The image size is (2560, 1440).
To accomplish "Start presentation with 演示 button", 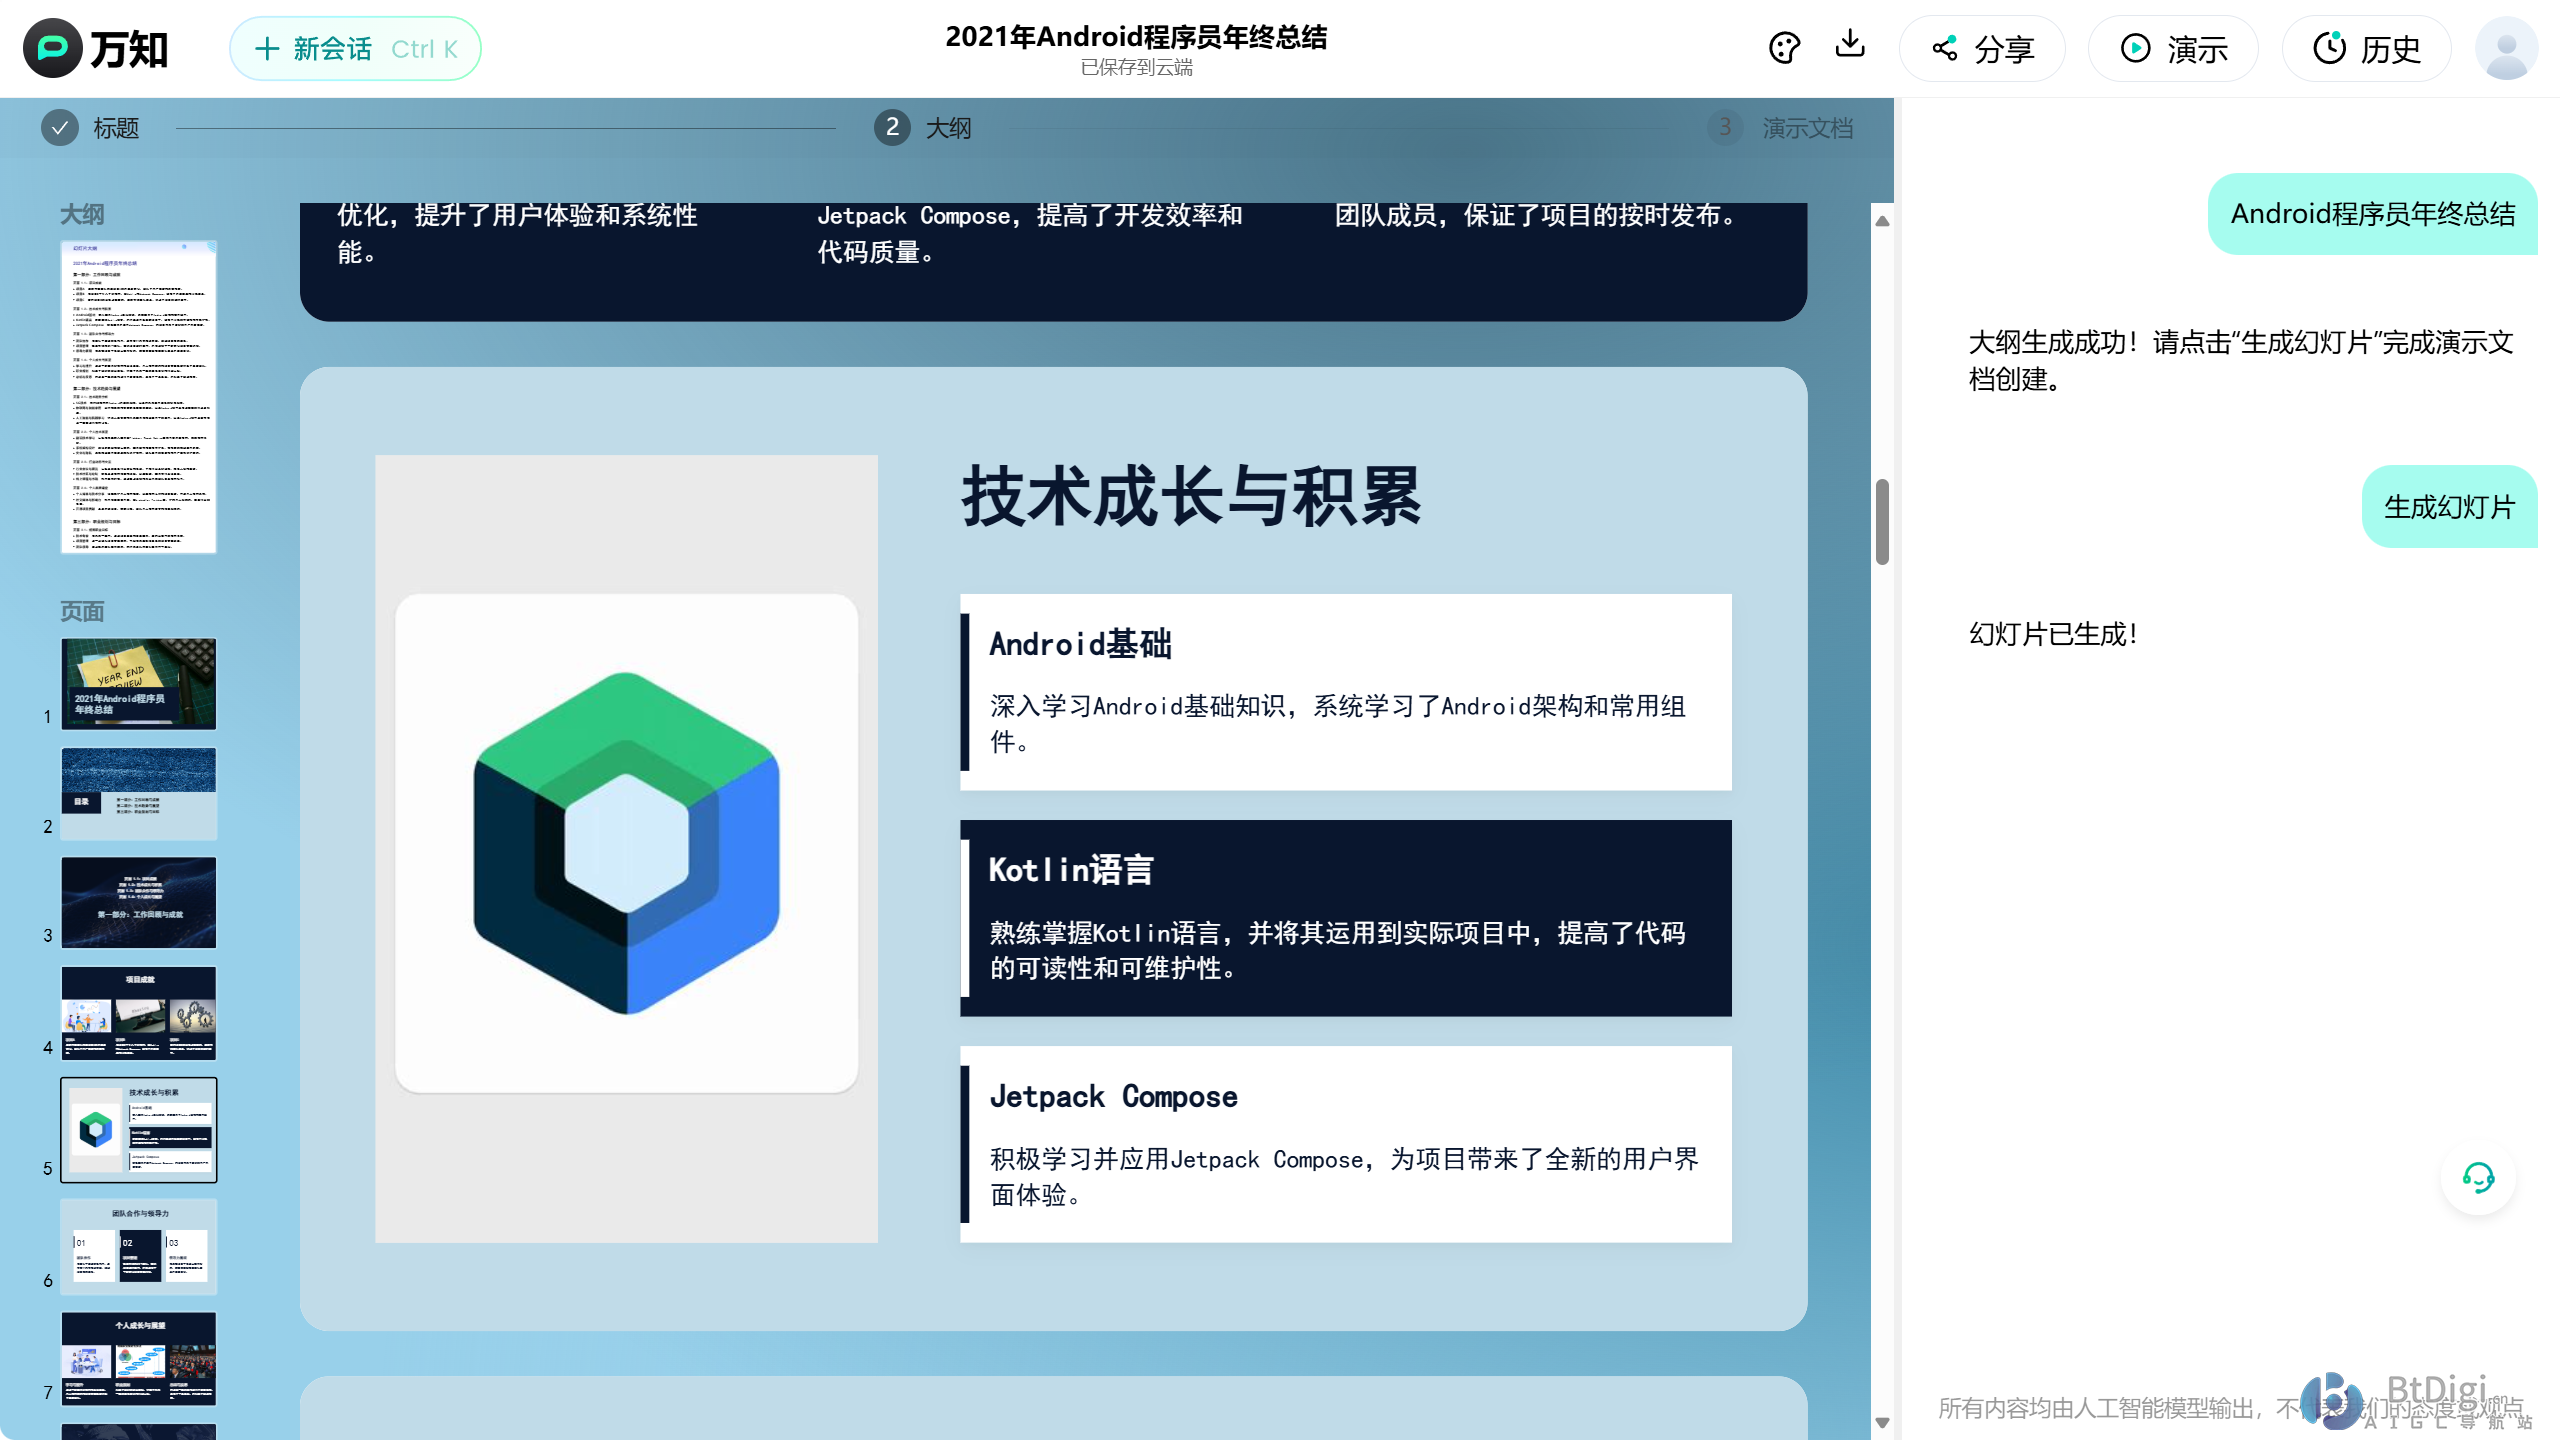I will click(2173, 48).
